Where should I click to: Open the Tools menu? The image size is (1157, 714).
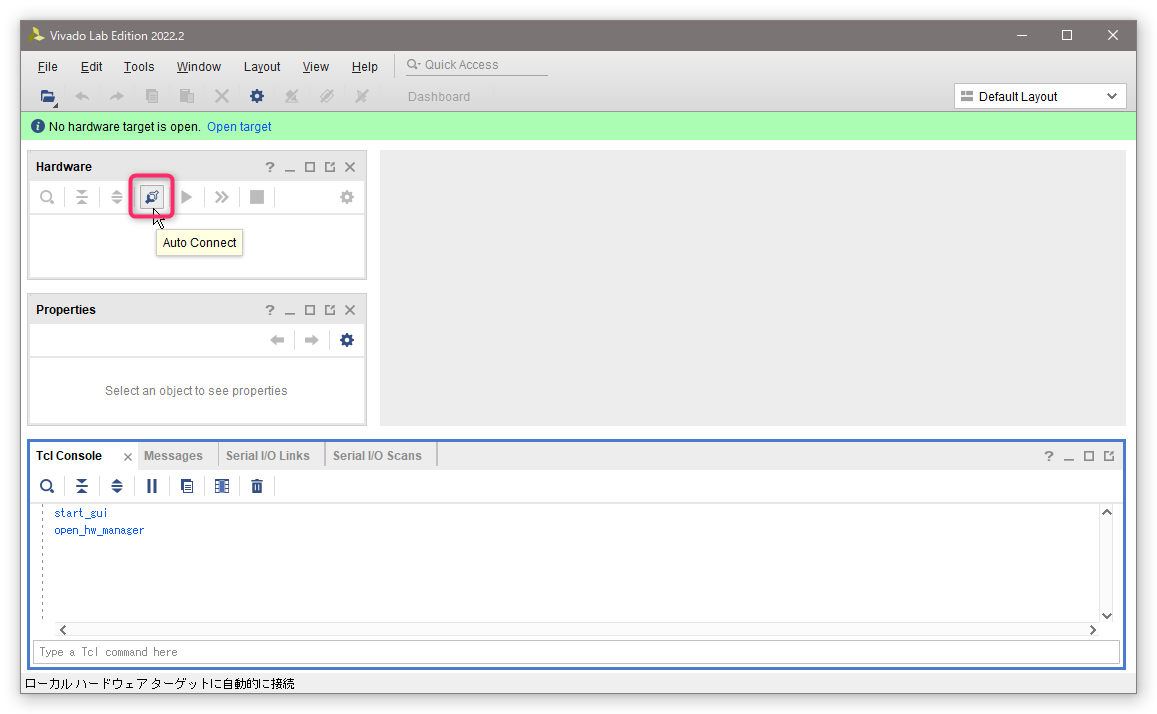139,67
